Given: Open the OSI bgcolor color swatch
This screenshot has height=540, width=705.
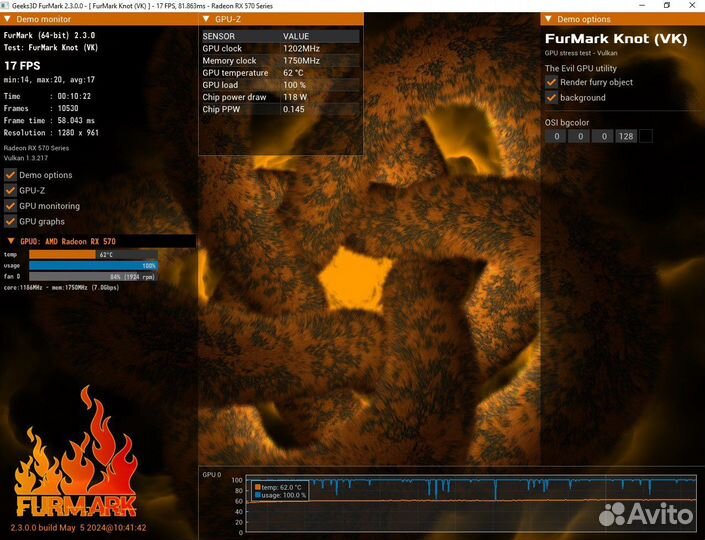Looking at the screenshot, I should click(x=646, y=136).
